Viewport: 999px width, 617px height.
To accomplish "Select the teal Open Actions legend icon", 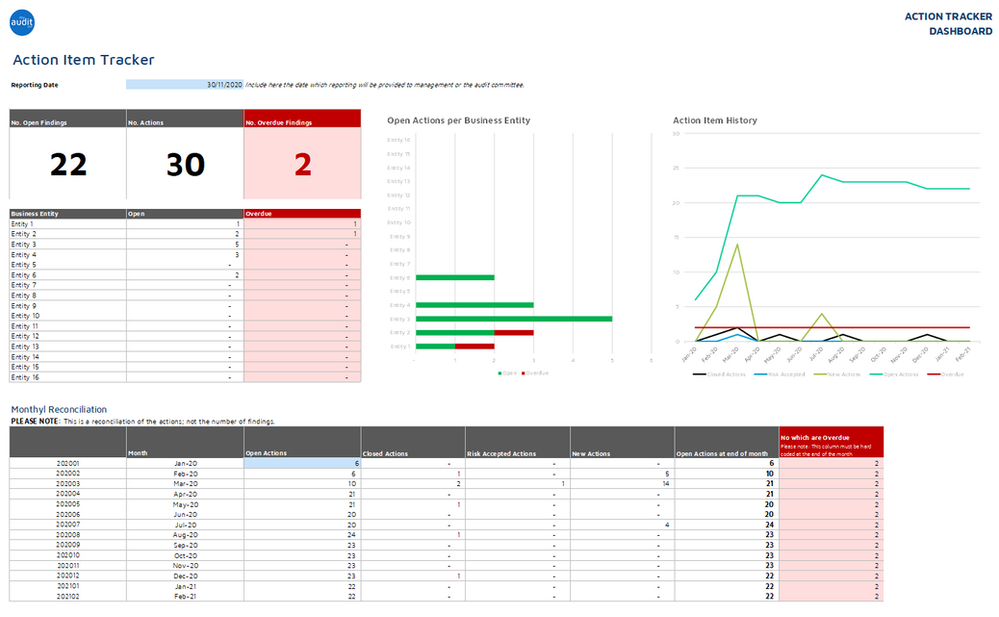I will [x=877, y=373].
